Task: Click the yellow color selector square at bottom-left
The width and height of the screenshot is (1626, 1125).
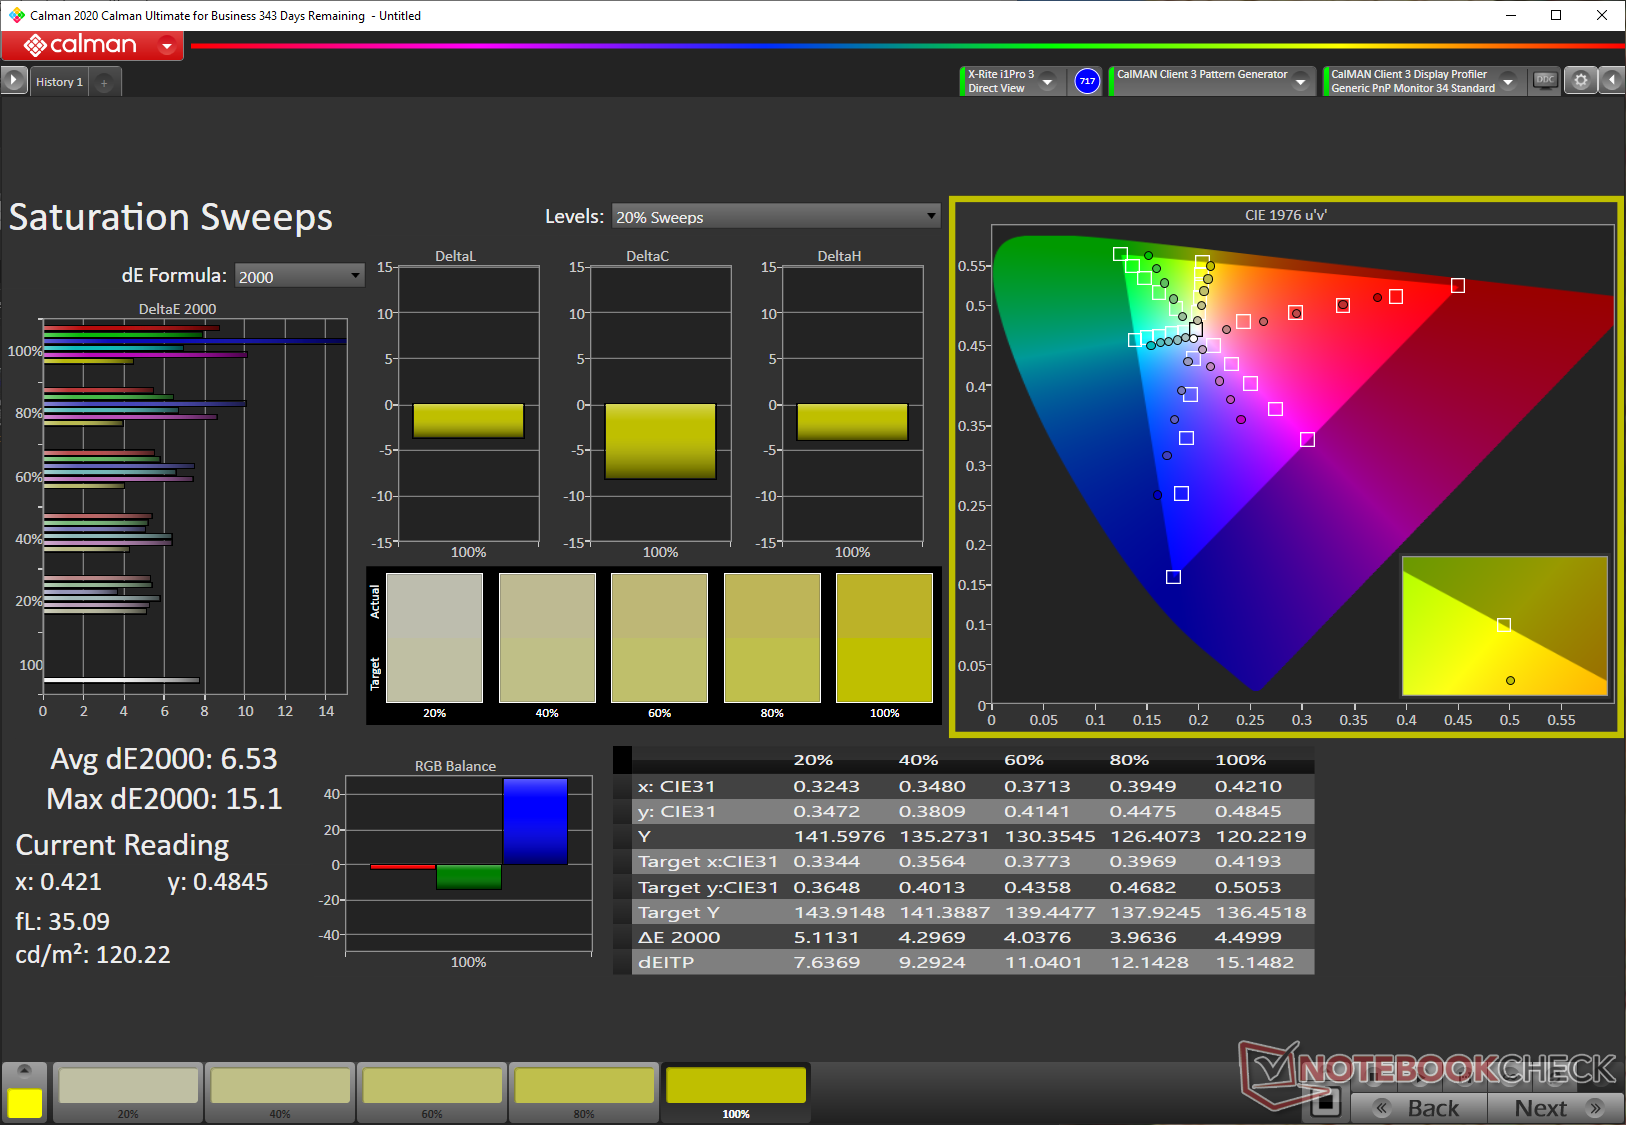Action: tap(25, 1103)
